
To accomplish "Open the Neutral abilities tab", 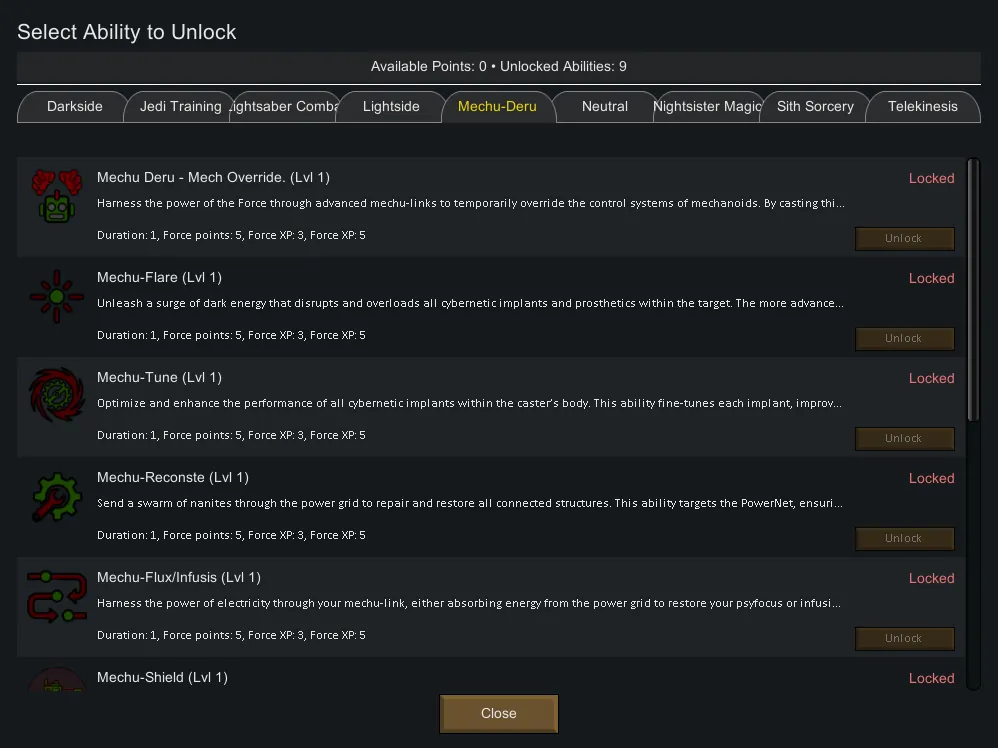I will (x=605, y=107).
